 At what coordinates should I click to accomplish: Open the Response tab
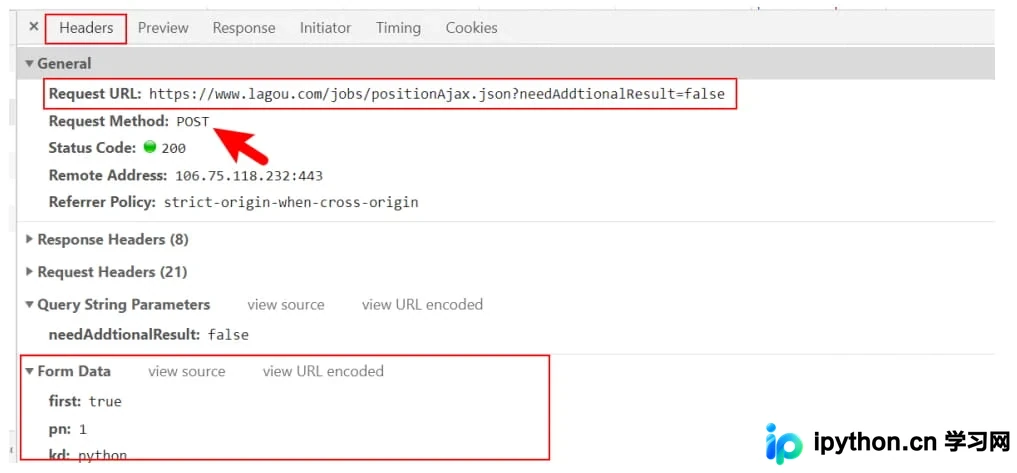point(244,29)
